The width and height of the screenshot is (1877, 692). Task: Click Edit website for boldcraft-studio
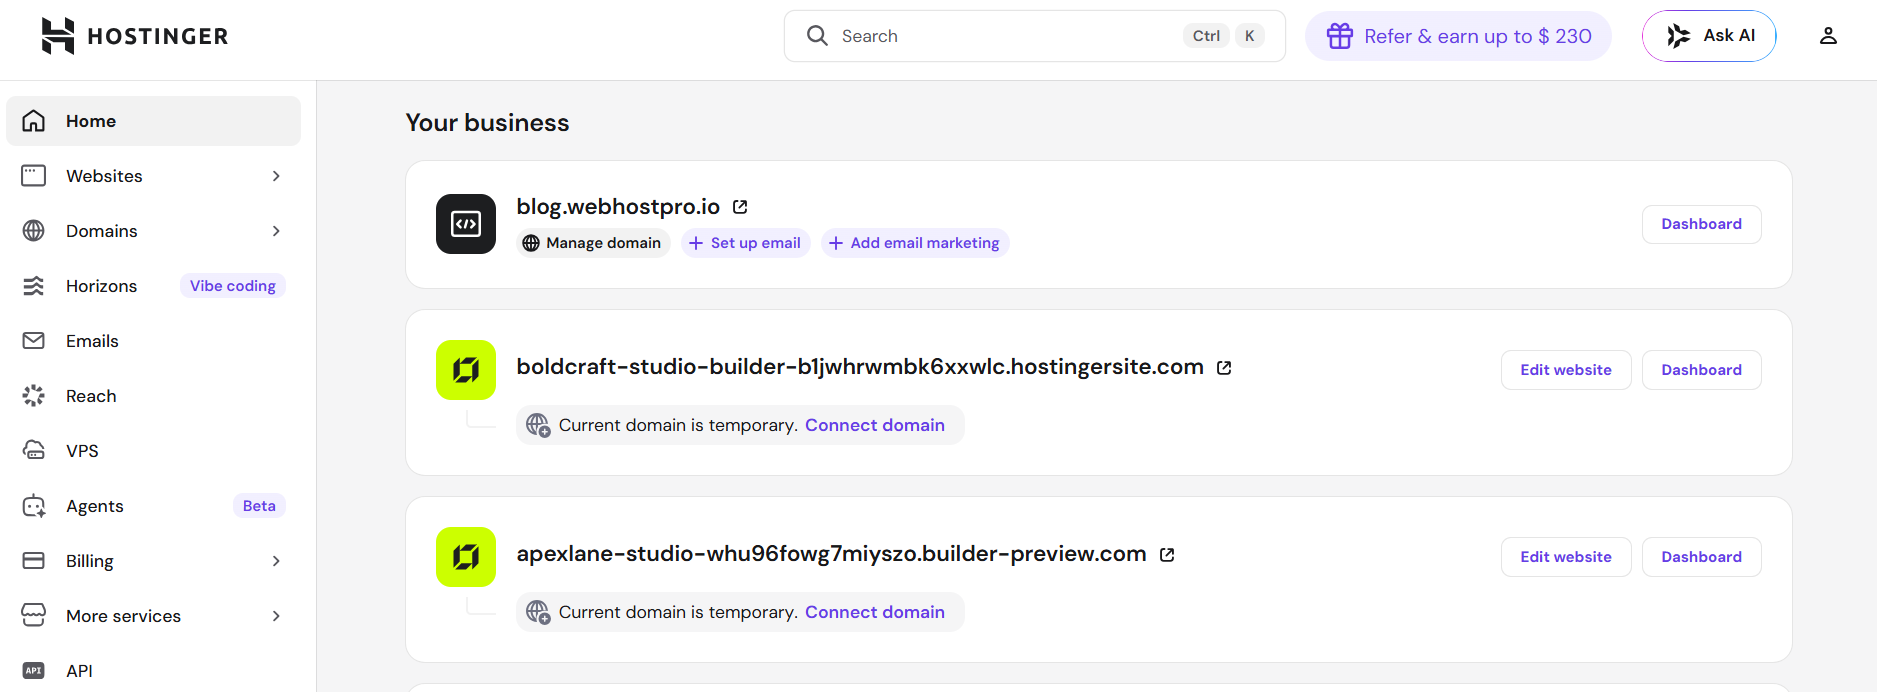1566,370
